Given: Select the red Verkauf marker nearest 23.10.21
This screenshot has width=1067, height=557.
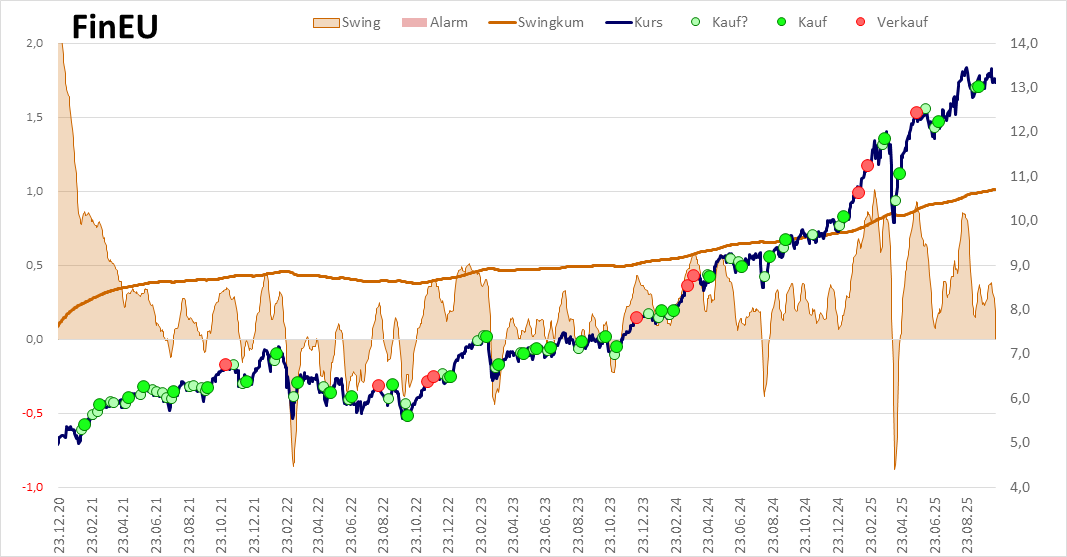Looking at the screenshot, I should (x=225, y=365).
